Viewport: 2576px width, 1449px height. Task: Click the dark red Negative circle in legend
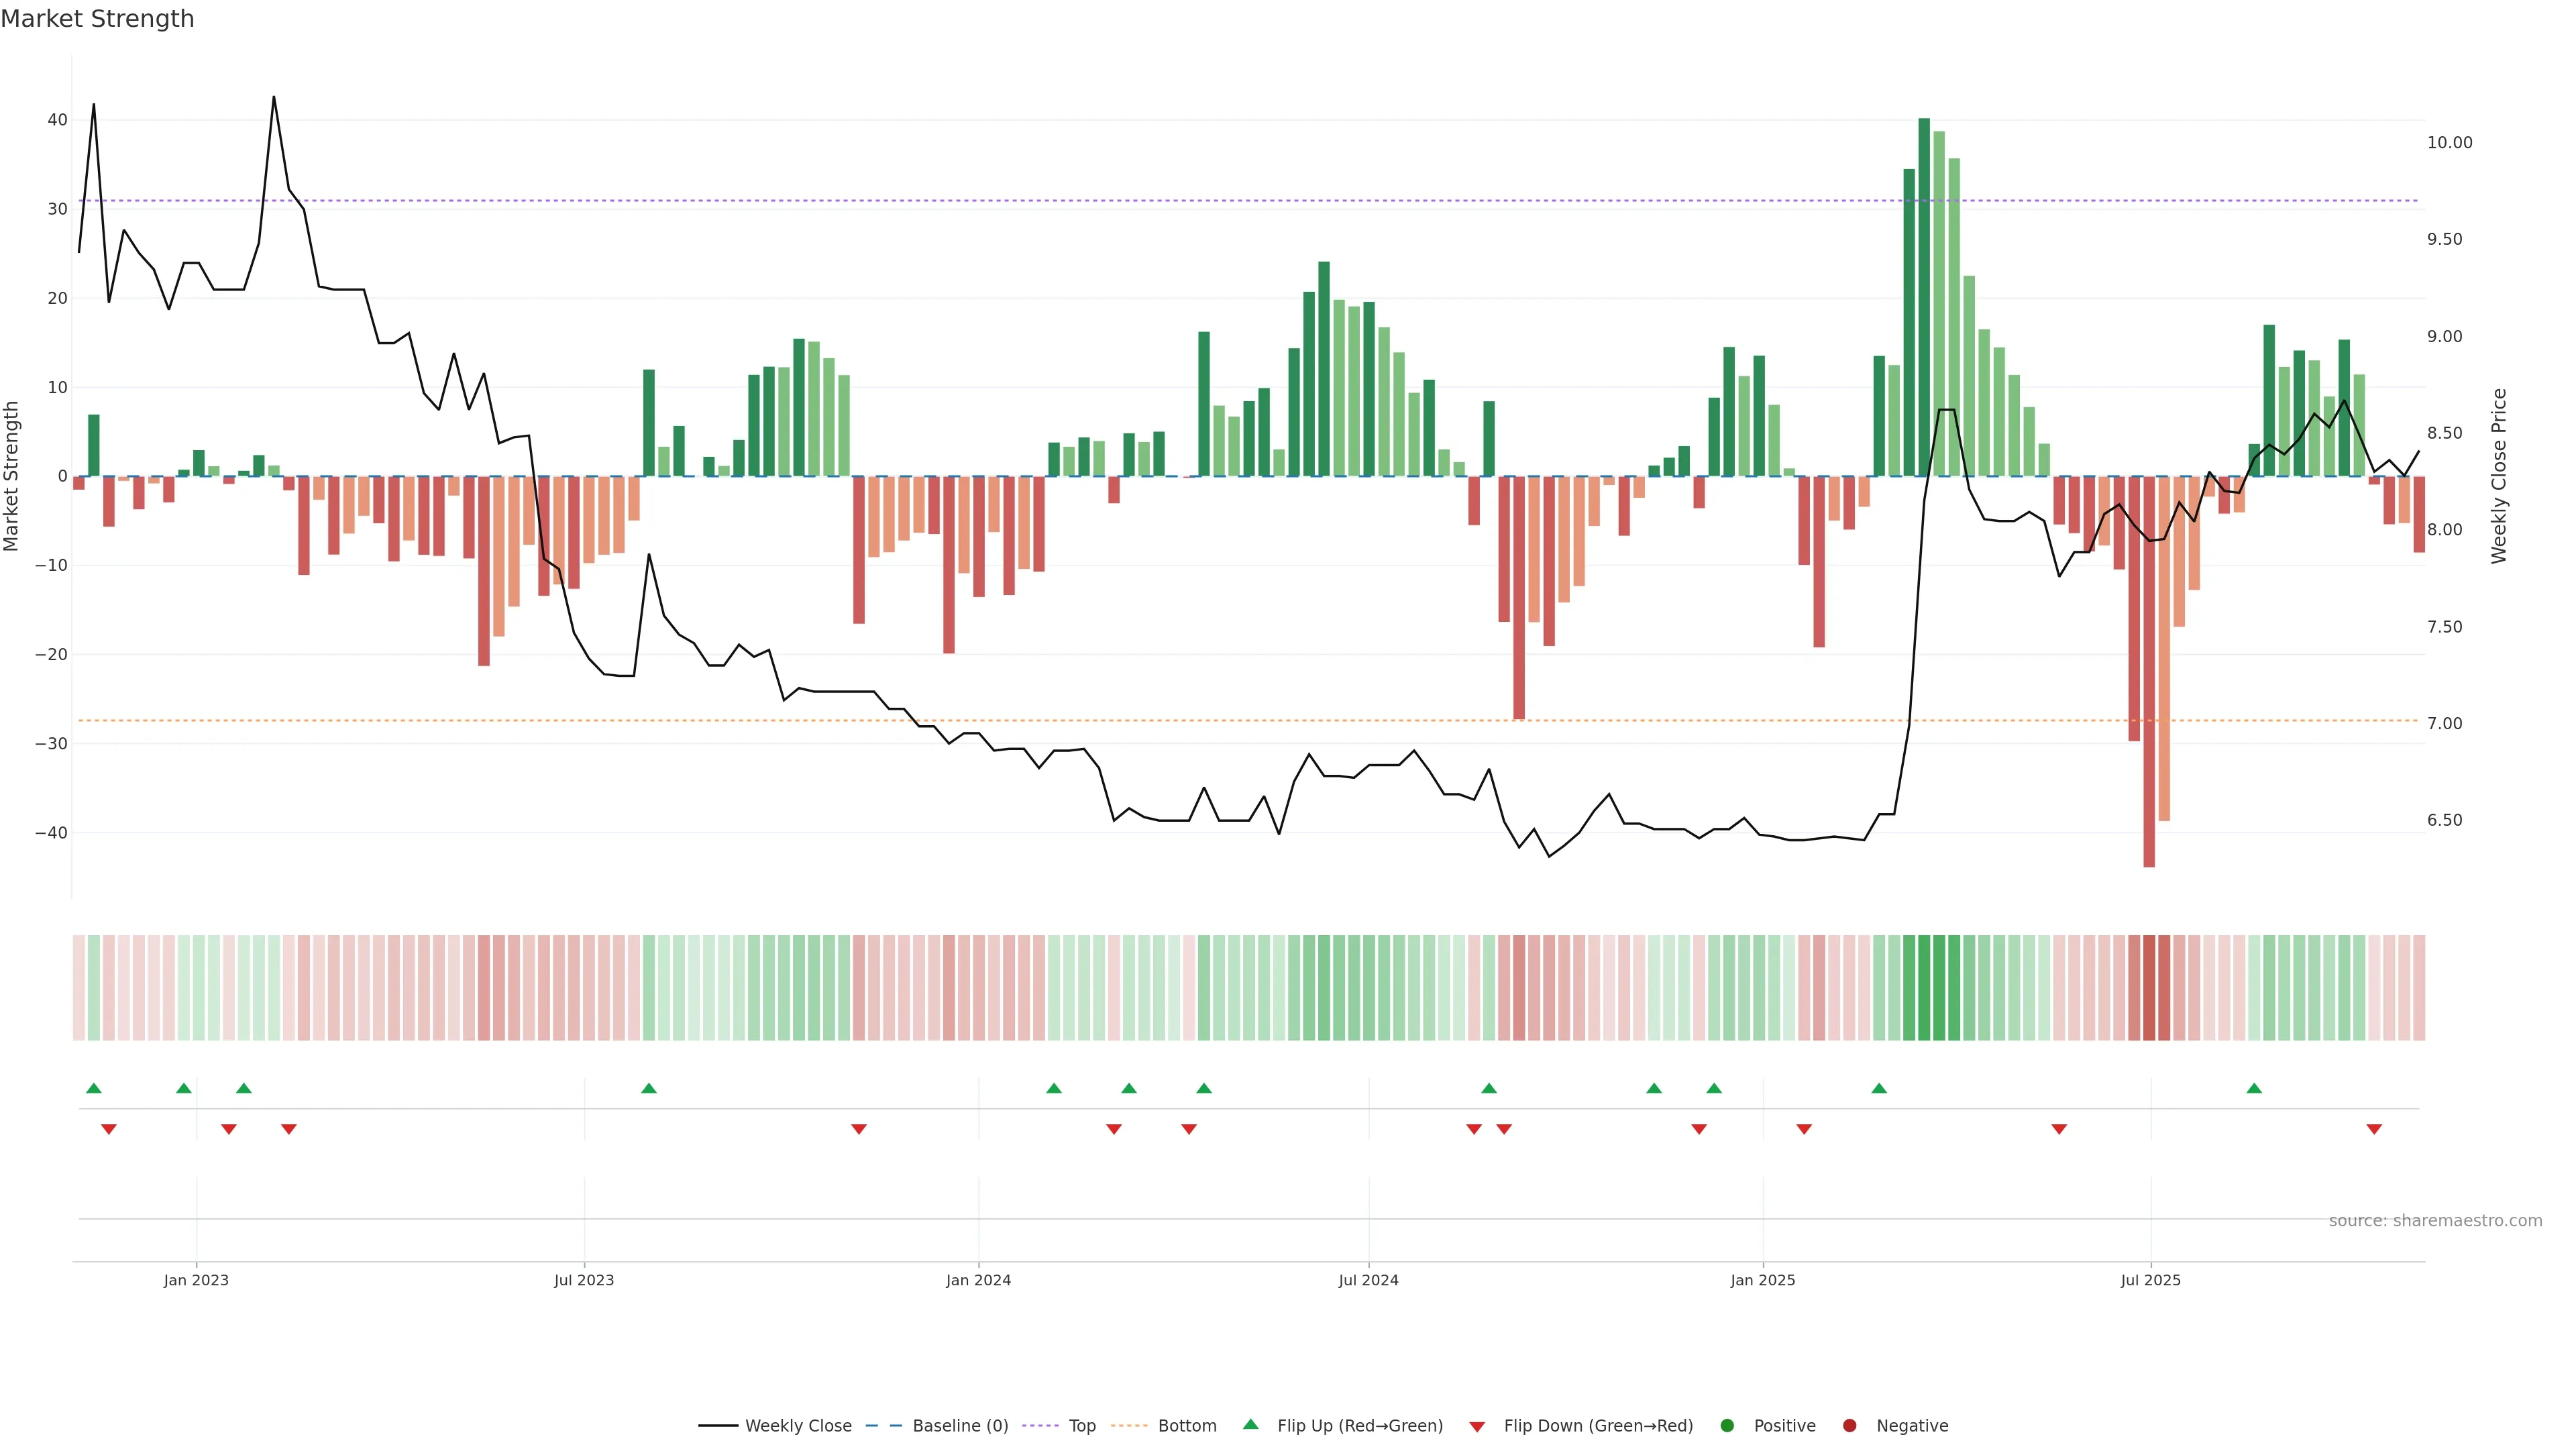[x=1849, y=1426]
